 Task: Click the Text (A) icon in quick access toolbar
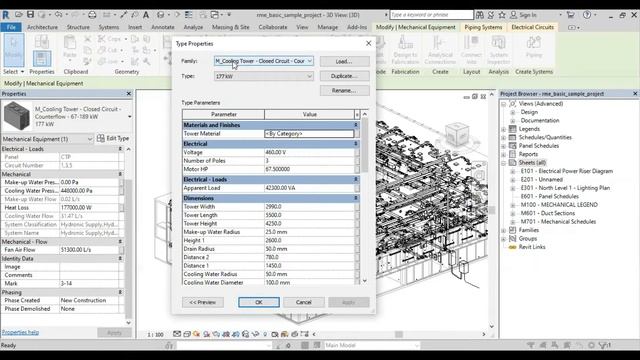point(146,15)
